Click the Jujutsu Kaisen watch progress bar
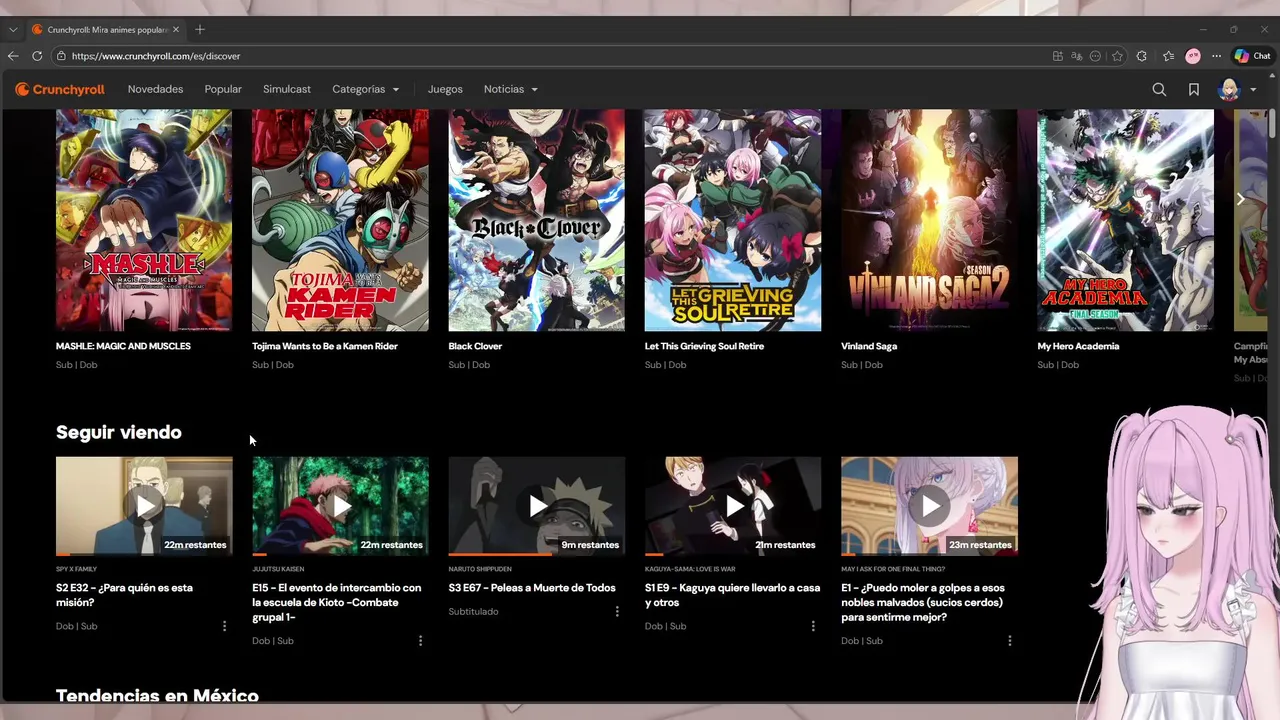This screenshot has height=720, width=1280. (340, 554)
